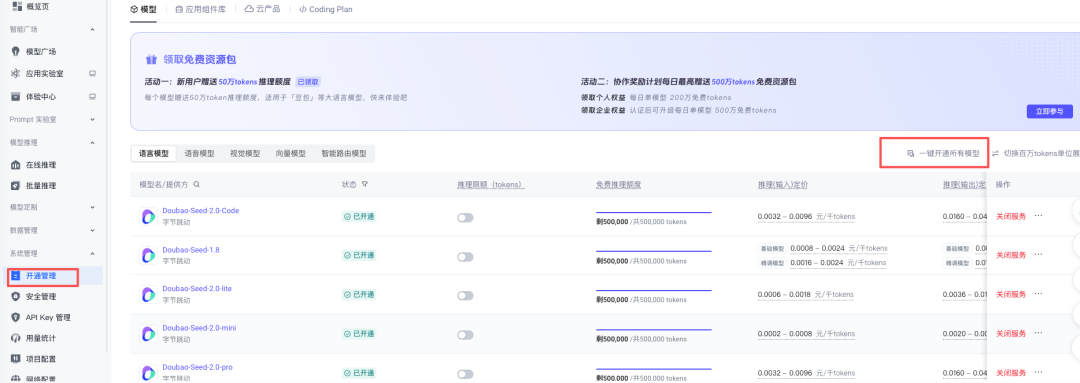This screenshot has width=1080, height=383.
Task: Switch to the 模型 top tab
Action: coord(143,10)
